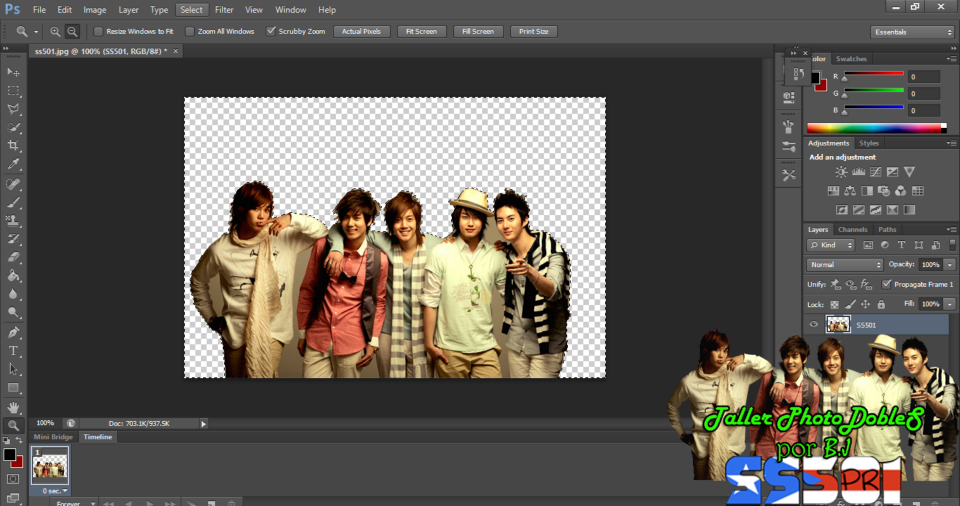960x506 pixels.
Task: Select the Blur tool
Action: pyautogui.click(x=13, y=294)
